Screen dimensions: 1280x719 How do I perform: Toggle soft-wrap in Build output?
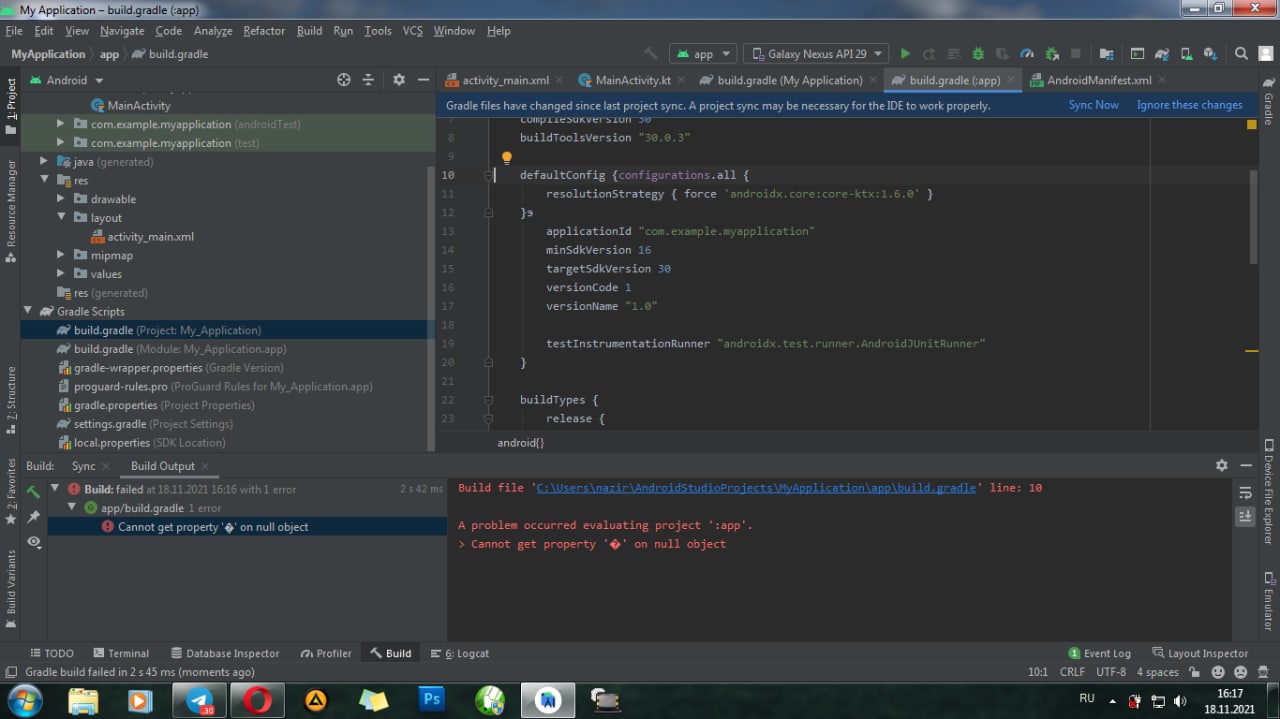1245,492
